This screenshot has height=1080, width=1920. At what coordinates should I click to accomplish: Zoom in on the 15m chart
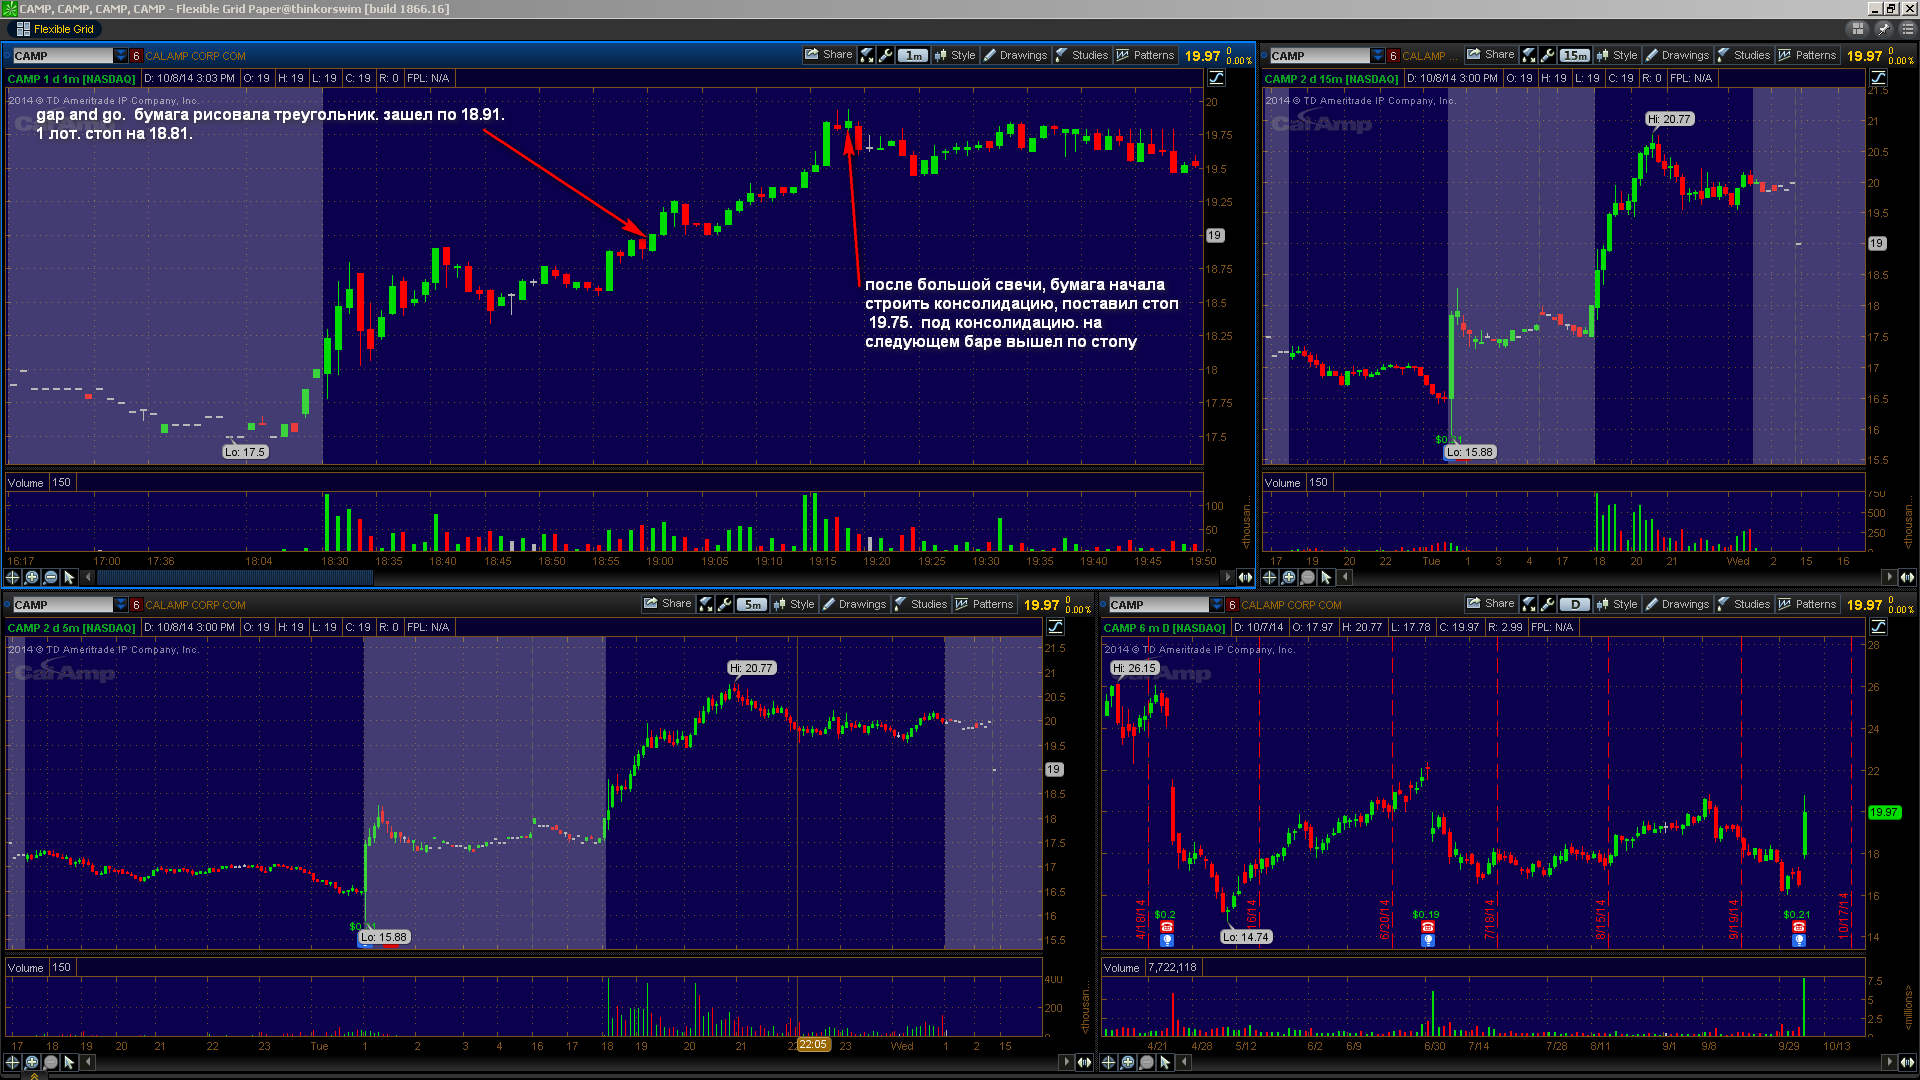pos(1289,577)
